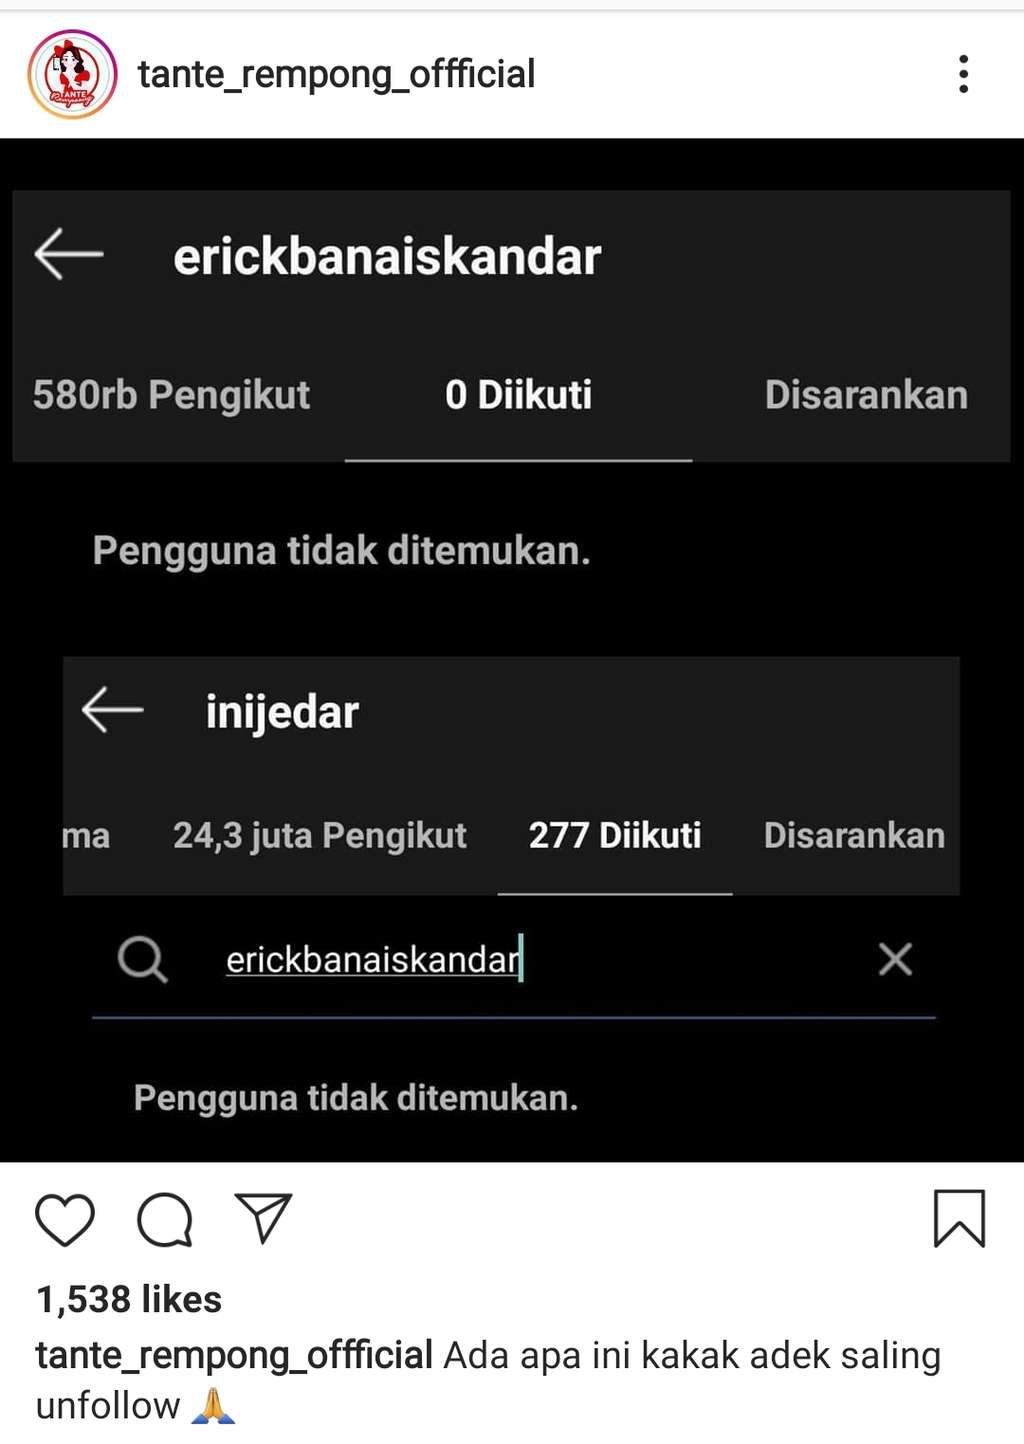Viewport: 1024px width, 1444px height.
Task: Go back from inijedar profile arrow
Action: point(112,710)
